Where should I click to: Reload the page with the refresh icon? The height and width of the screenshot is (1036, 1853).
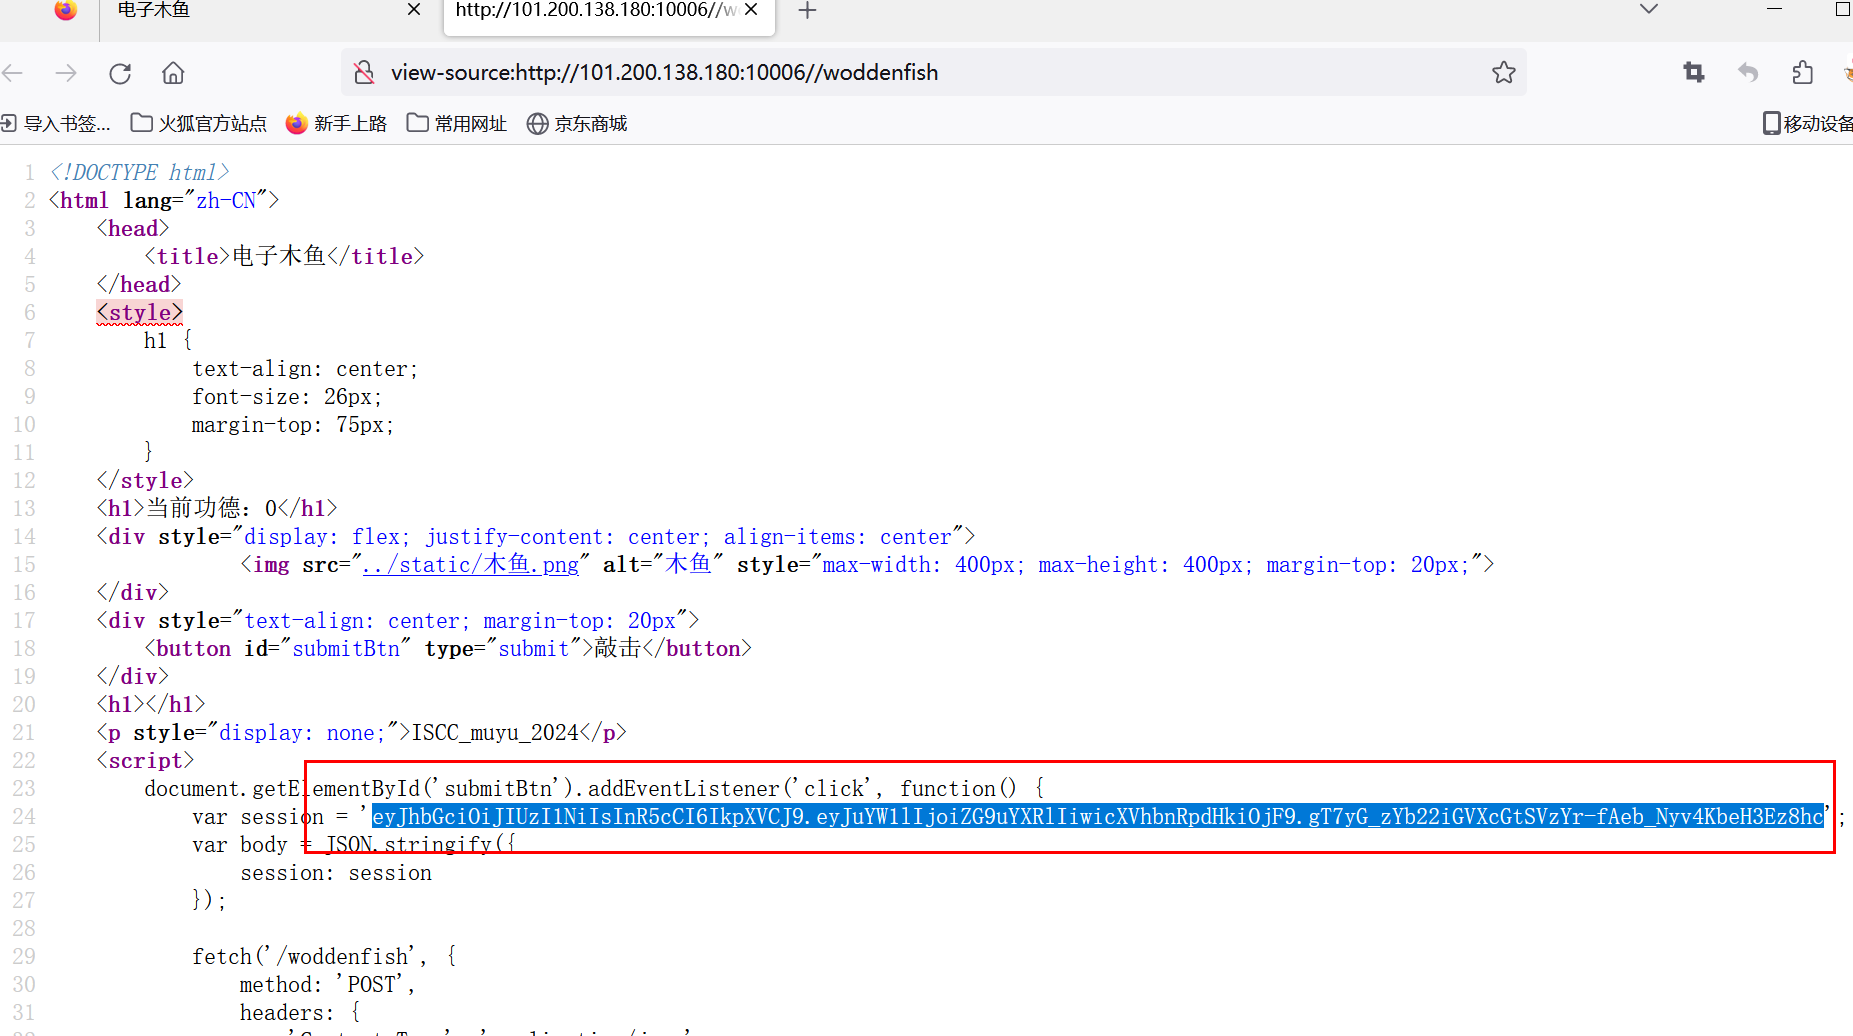coord(120,73)
